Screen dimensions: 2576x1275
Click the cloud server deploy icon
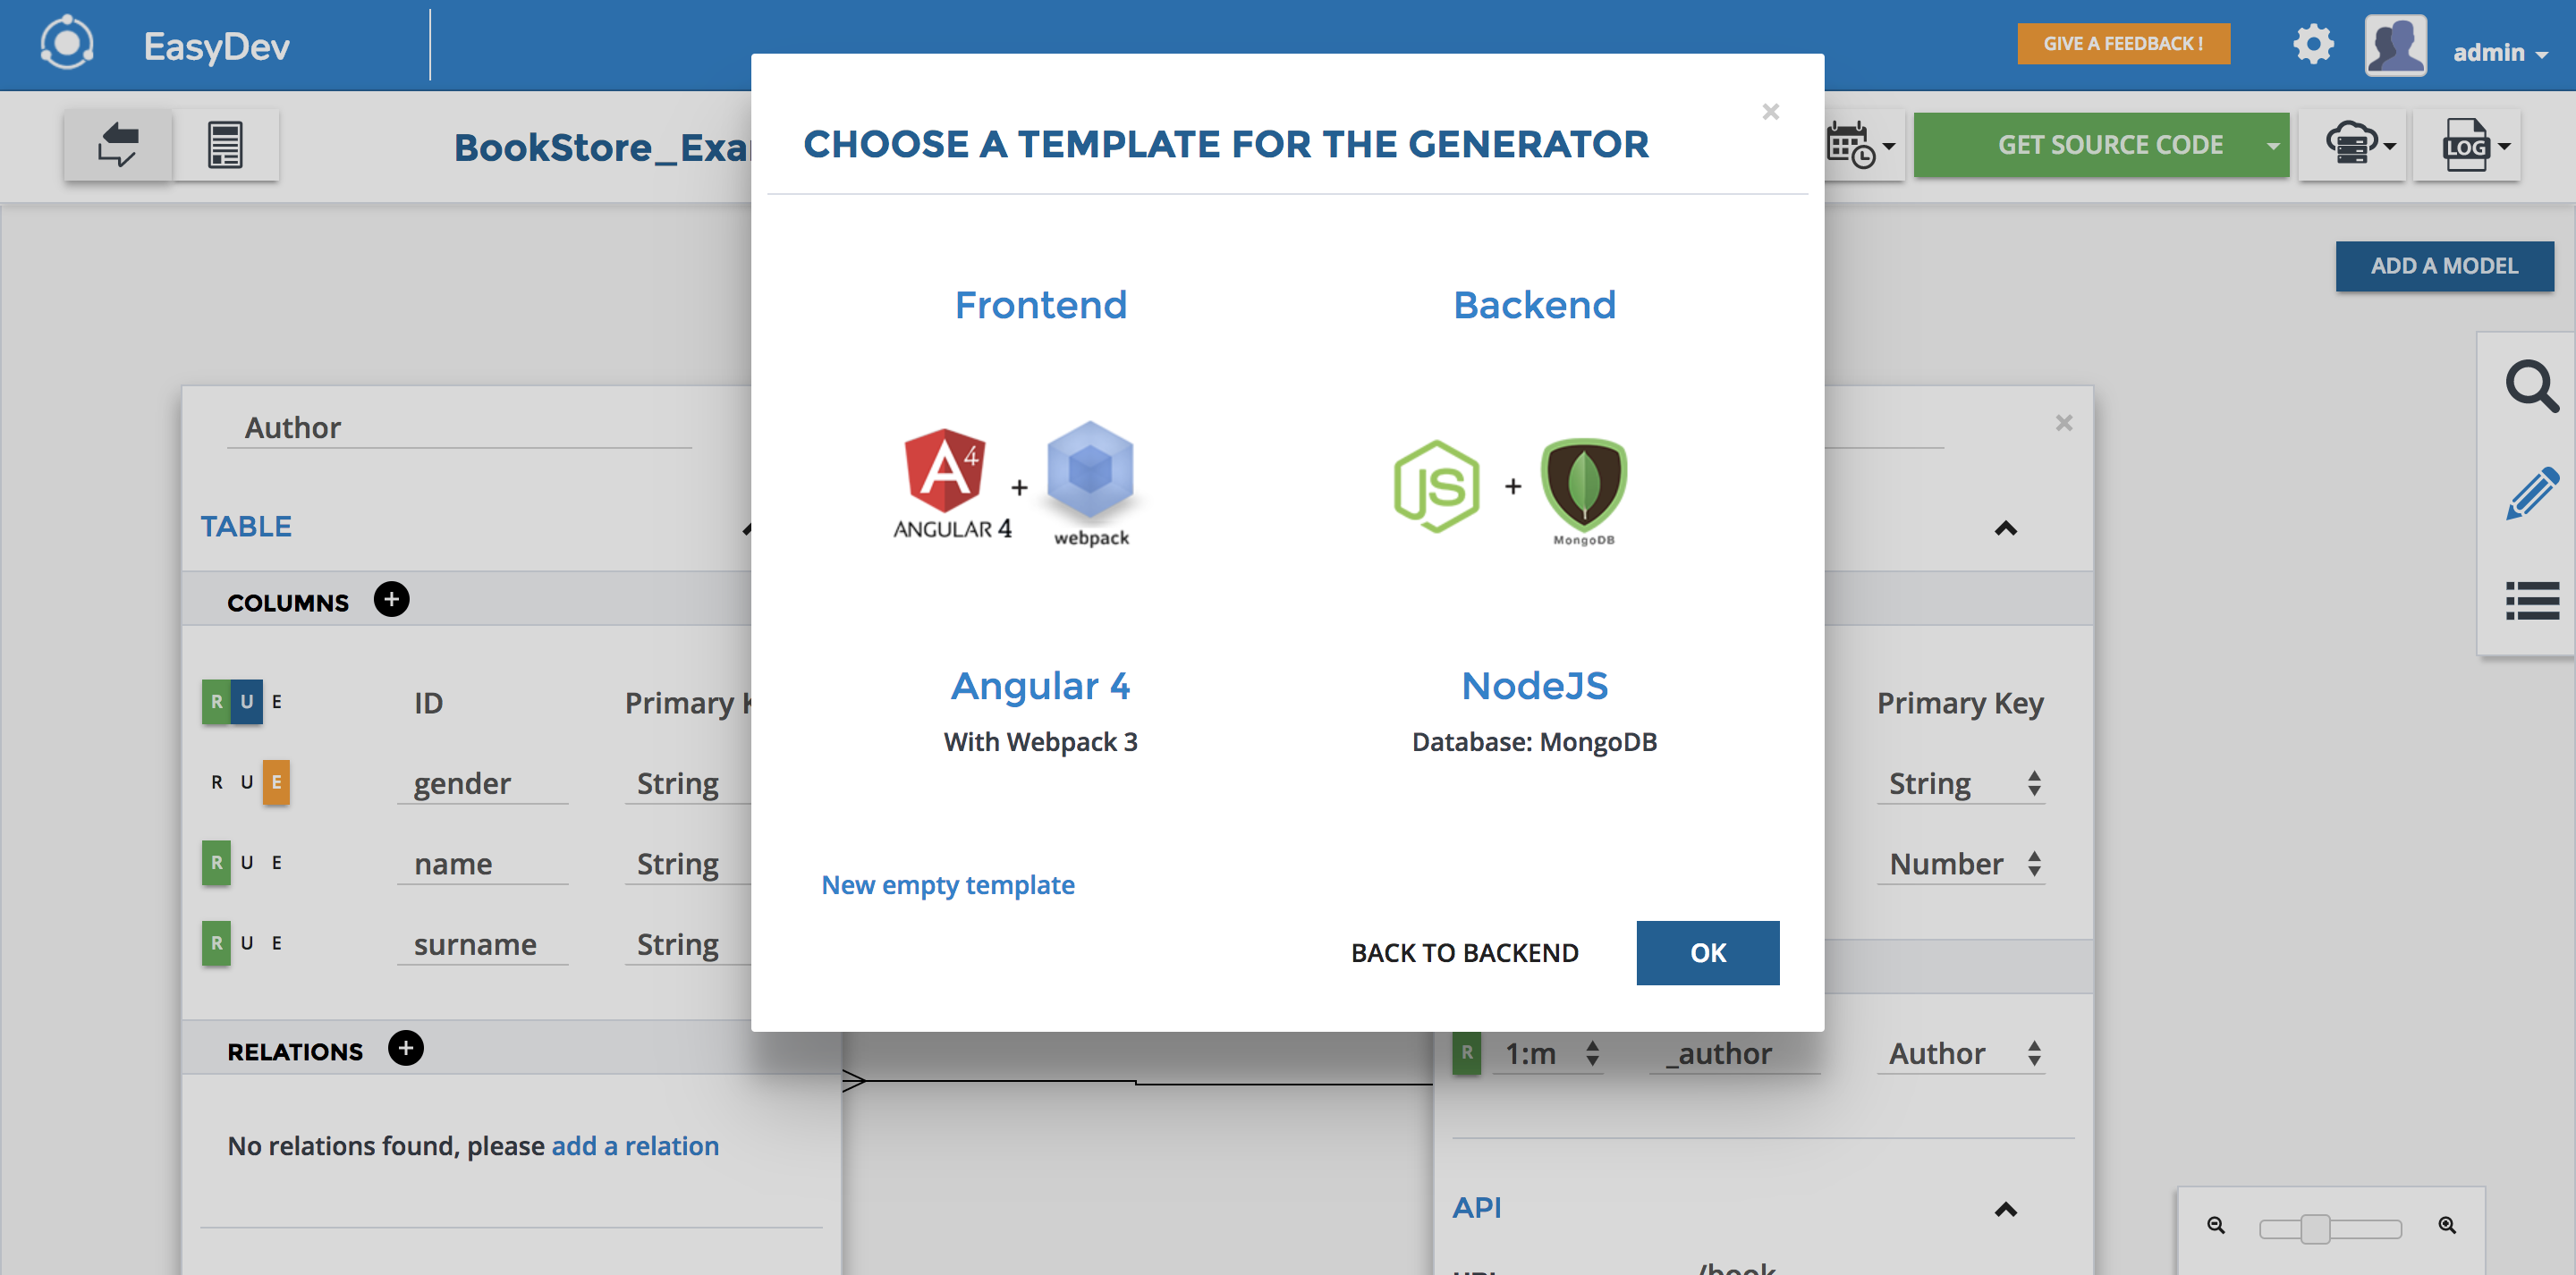[2352, 146]
